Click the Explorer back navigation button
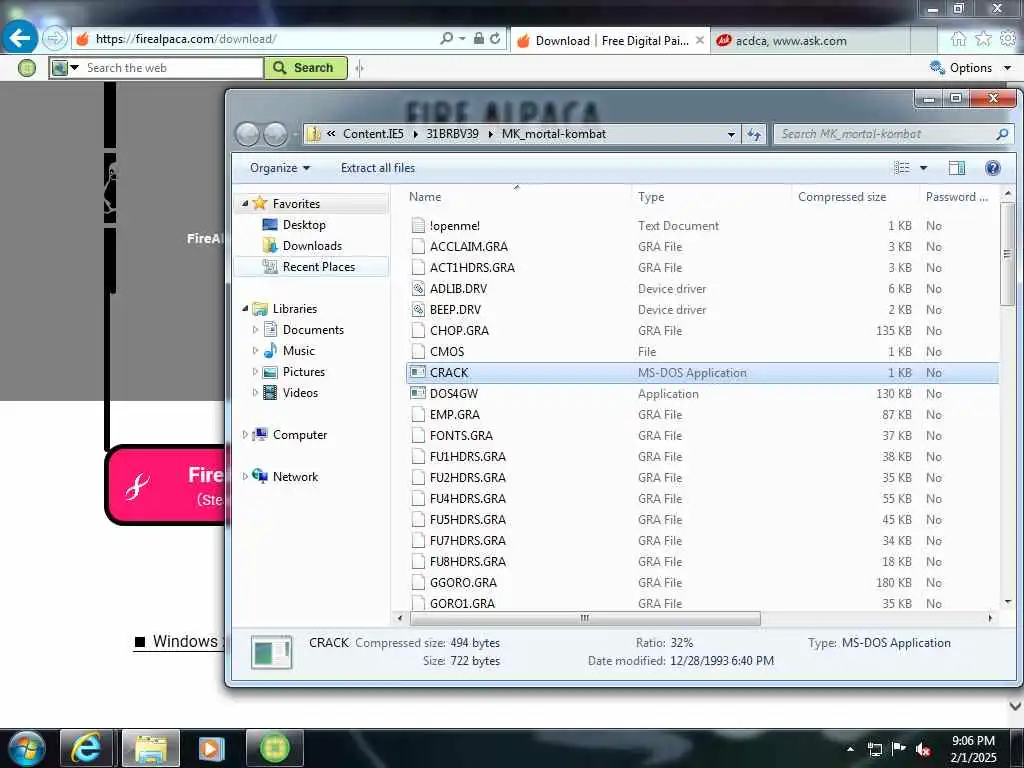 (248, 134)
